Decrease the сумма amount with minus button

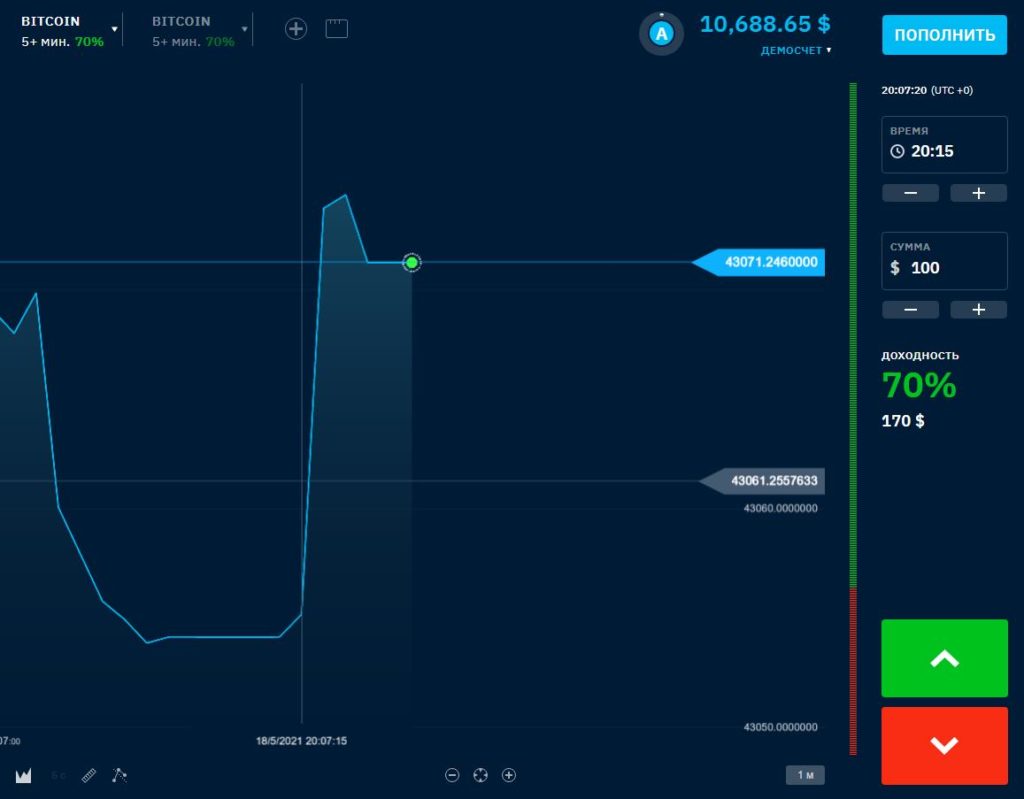pyautogui.click(x=910, y=310)
